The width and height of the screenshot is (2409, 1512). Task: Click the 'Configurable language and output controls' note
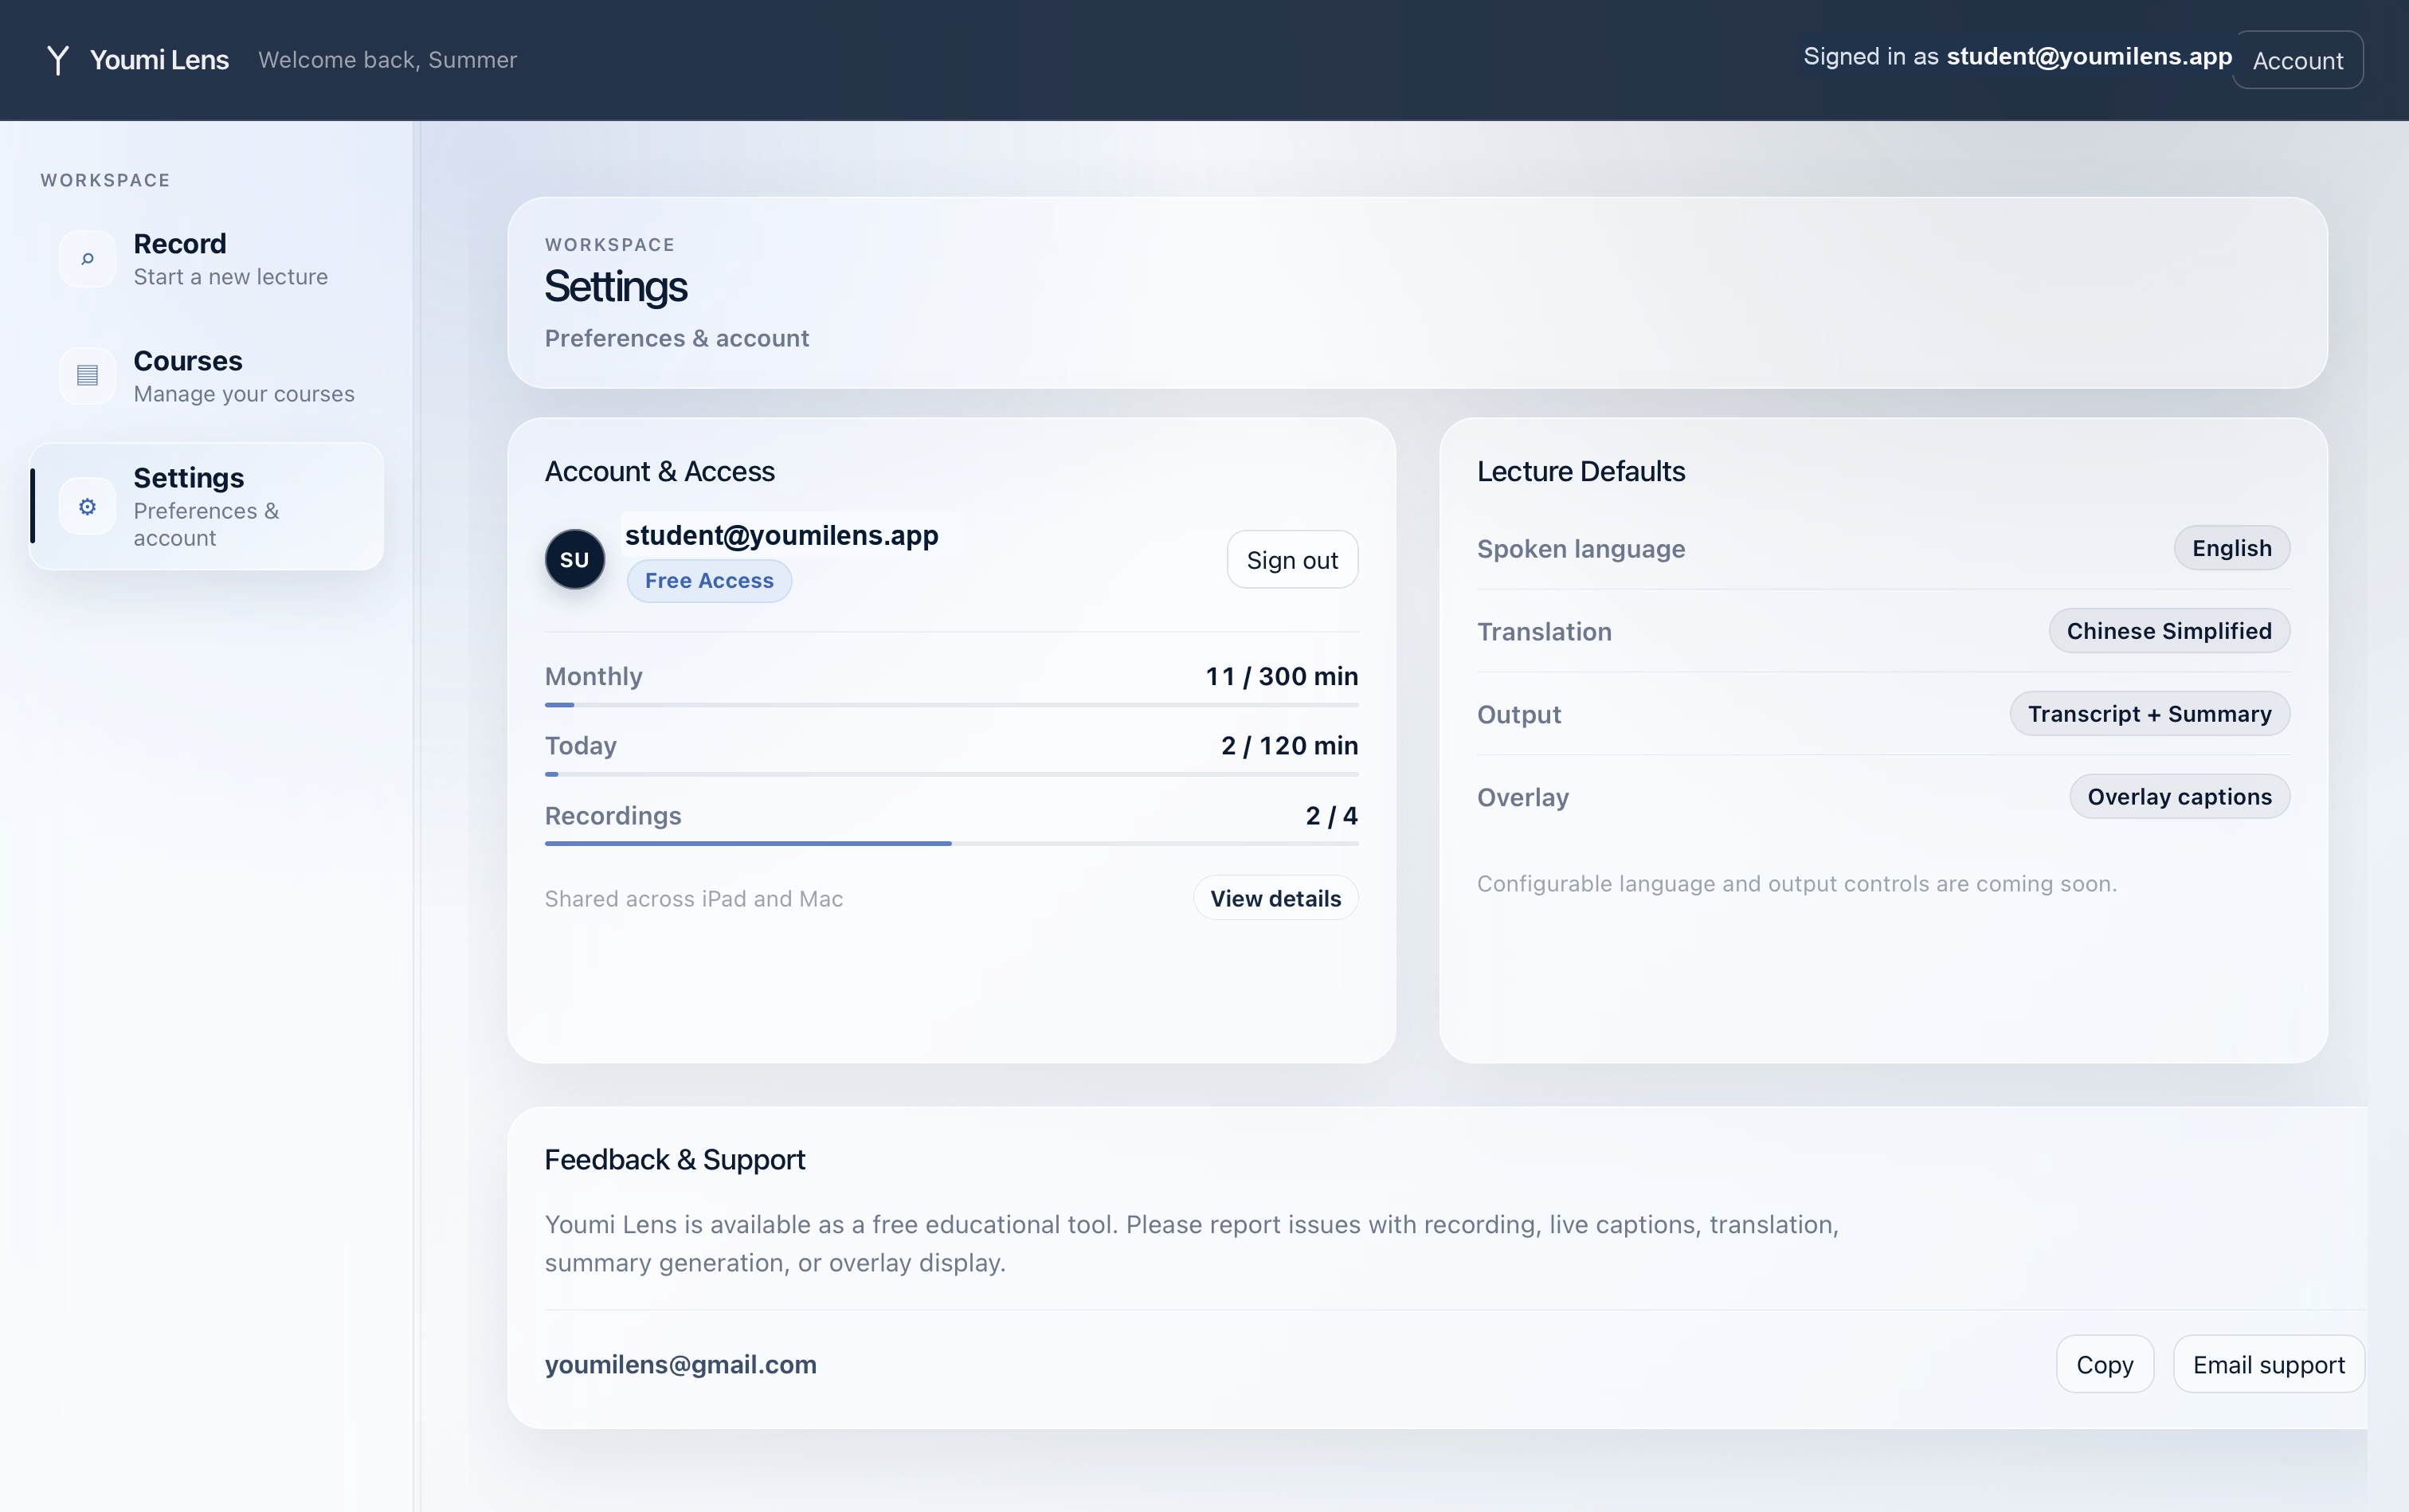pos(1796,884)
